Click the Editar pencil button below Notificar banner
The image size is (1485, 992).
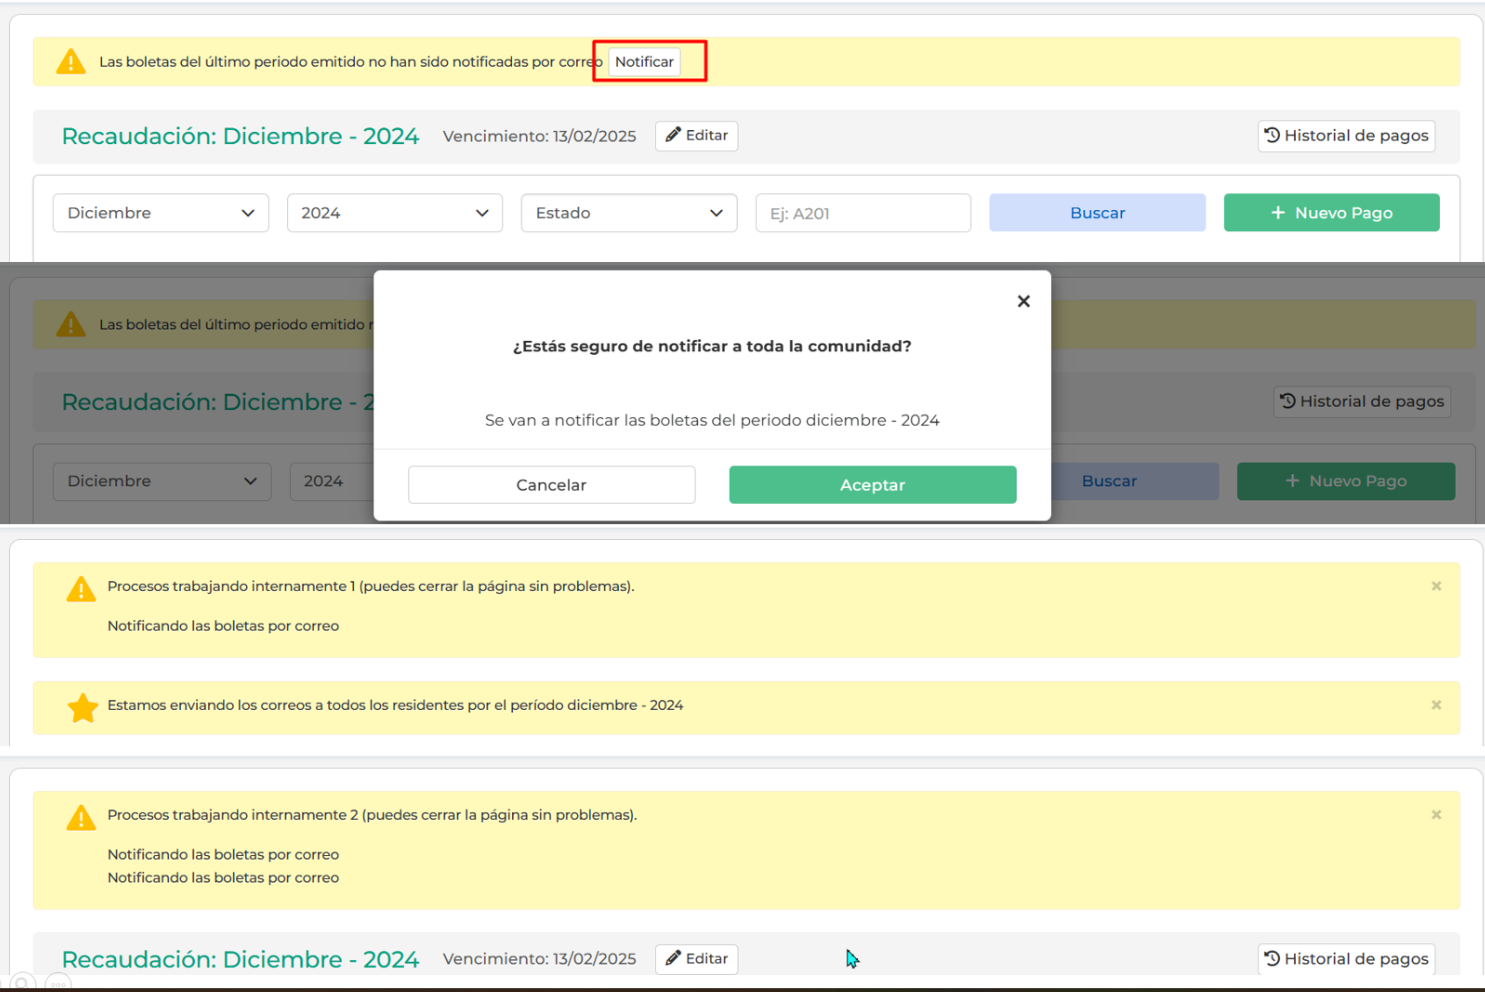tap(696, 136)
